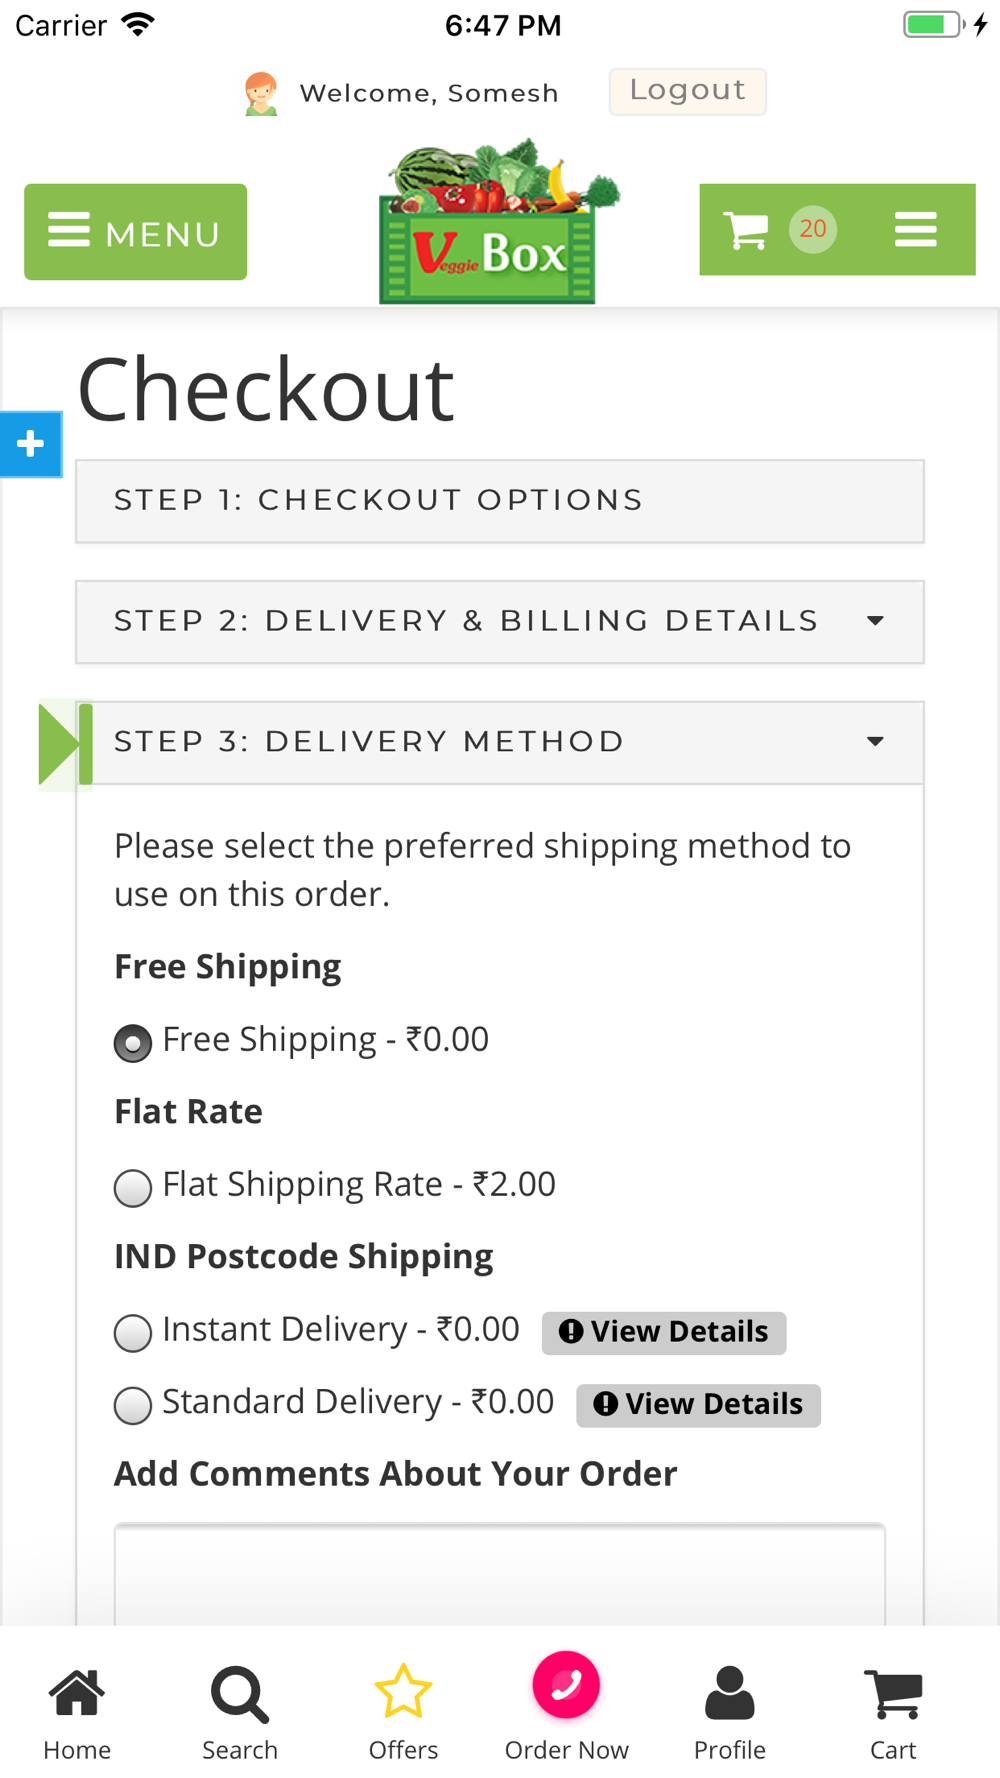1000x1778 pixels.
Task: Tap the Order Now phone icon
Action: point(566,1687)
